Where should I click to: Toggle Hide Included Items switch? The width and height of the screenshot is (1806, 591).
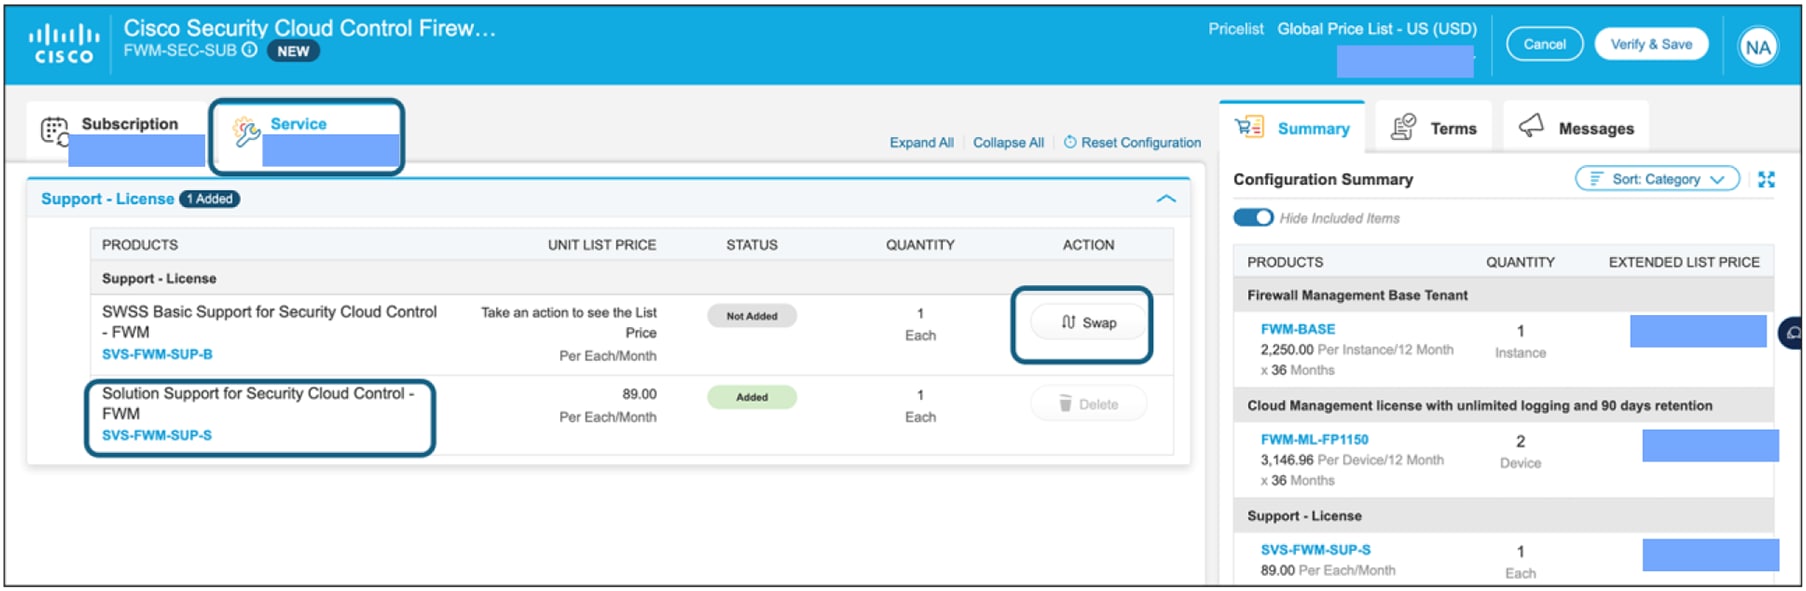coord(1253,217)
